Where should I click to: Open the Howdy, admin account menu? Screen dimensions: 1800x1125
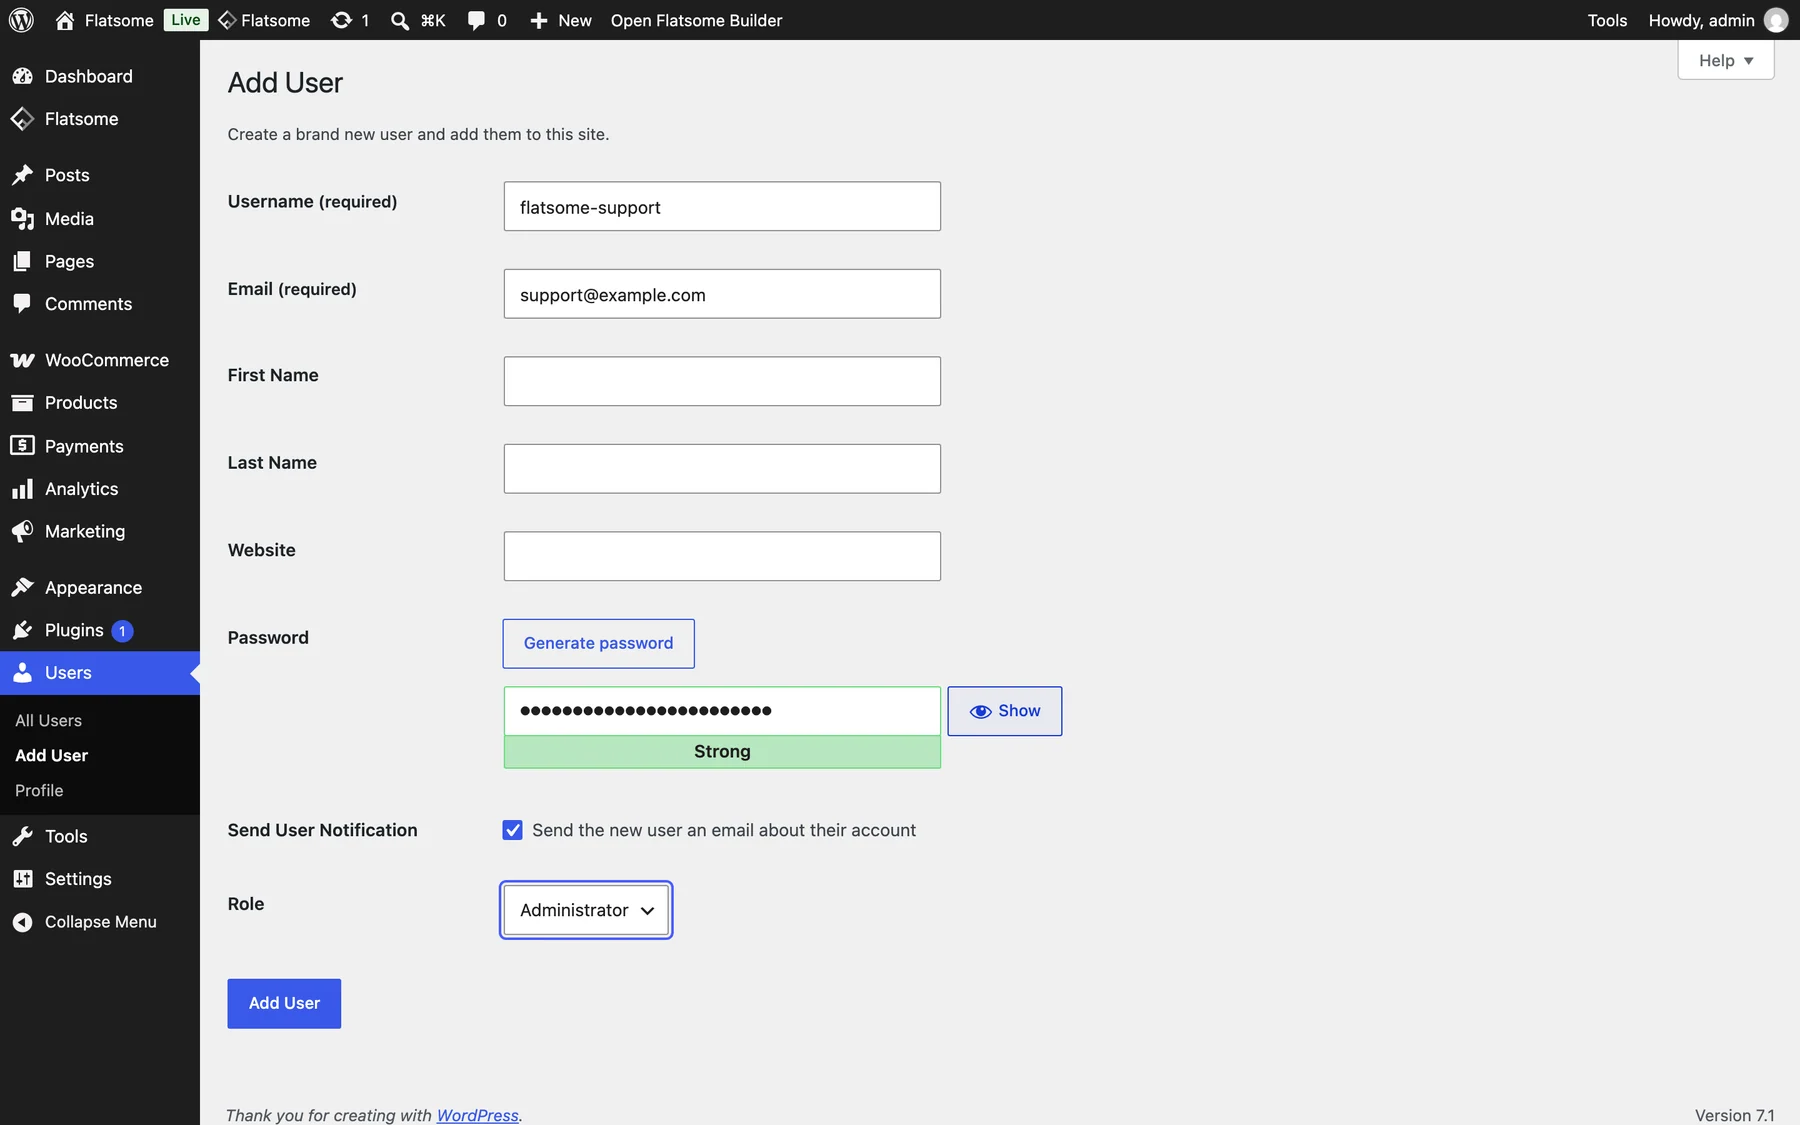[x=1717, y=20]
